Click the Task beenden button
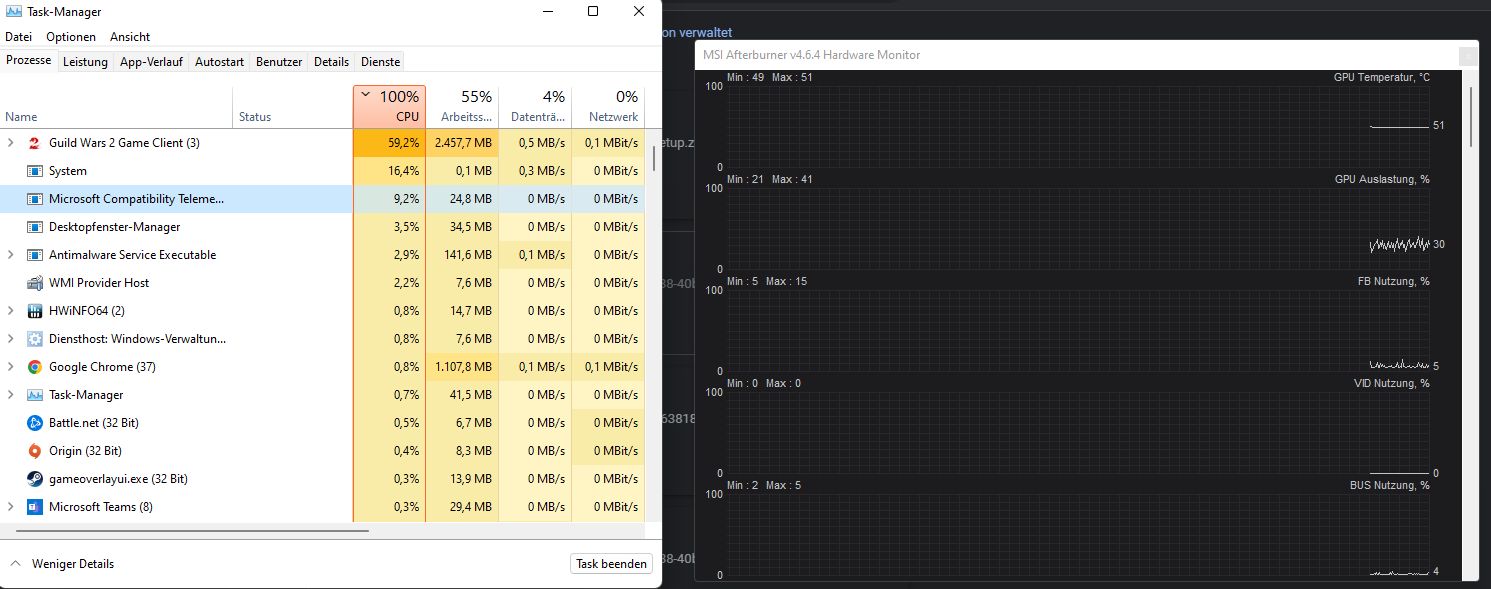Image resolution: width=1491 pixels, height=589 pixels. 611,564
